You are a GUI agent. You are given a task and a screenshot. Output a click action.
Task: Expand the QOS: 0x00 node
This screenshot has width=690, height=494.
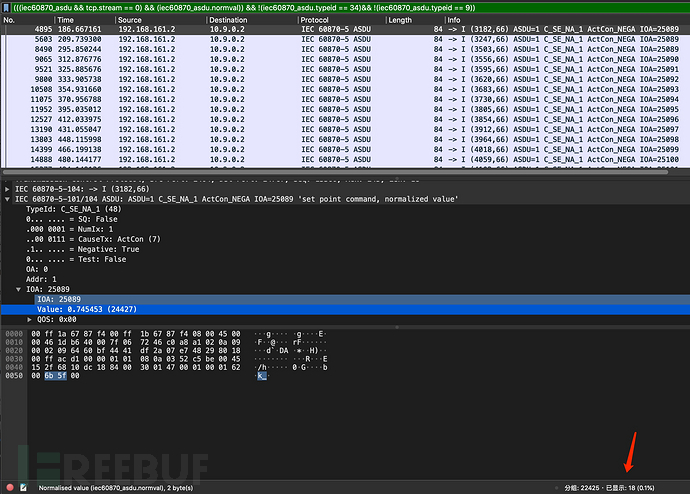tap(30, 319)
